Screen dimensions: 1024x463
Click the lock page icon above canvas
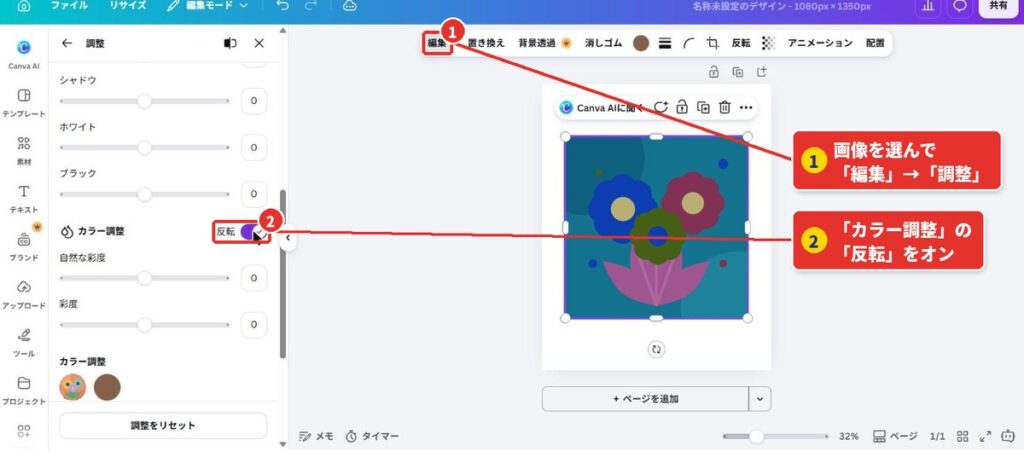tap(714, 72)
